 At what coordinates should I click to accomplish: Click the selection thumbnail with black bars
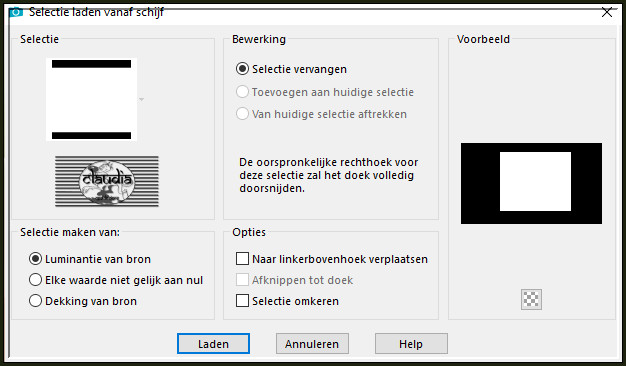(x=91, y=99)
